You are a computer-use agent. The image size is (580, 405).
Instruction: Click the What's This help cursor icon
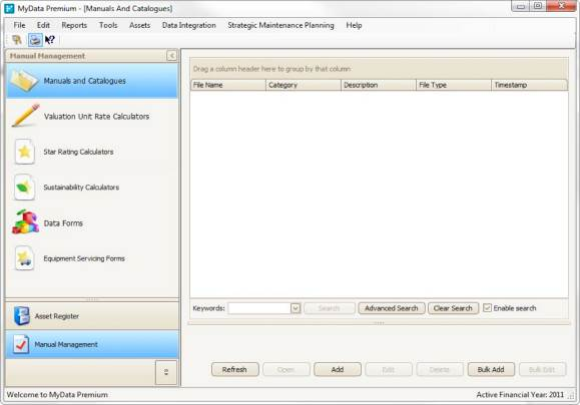point(50,40)
